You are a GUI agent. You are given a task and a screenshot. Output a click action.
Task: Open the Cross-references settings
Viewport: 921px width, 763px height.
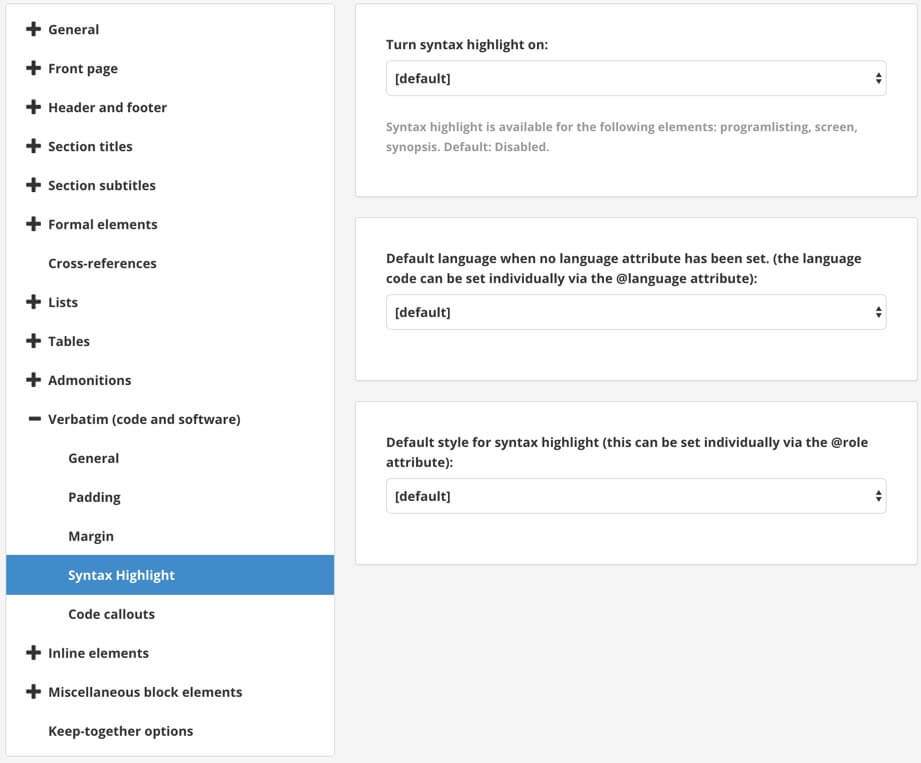[102, 263]
